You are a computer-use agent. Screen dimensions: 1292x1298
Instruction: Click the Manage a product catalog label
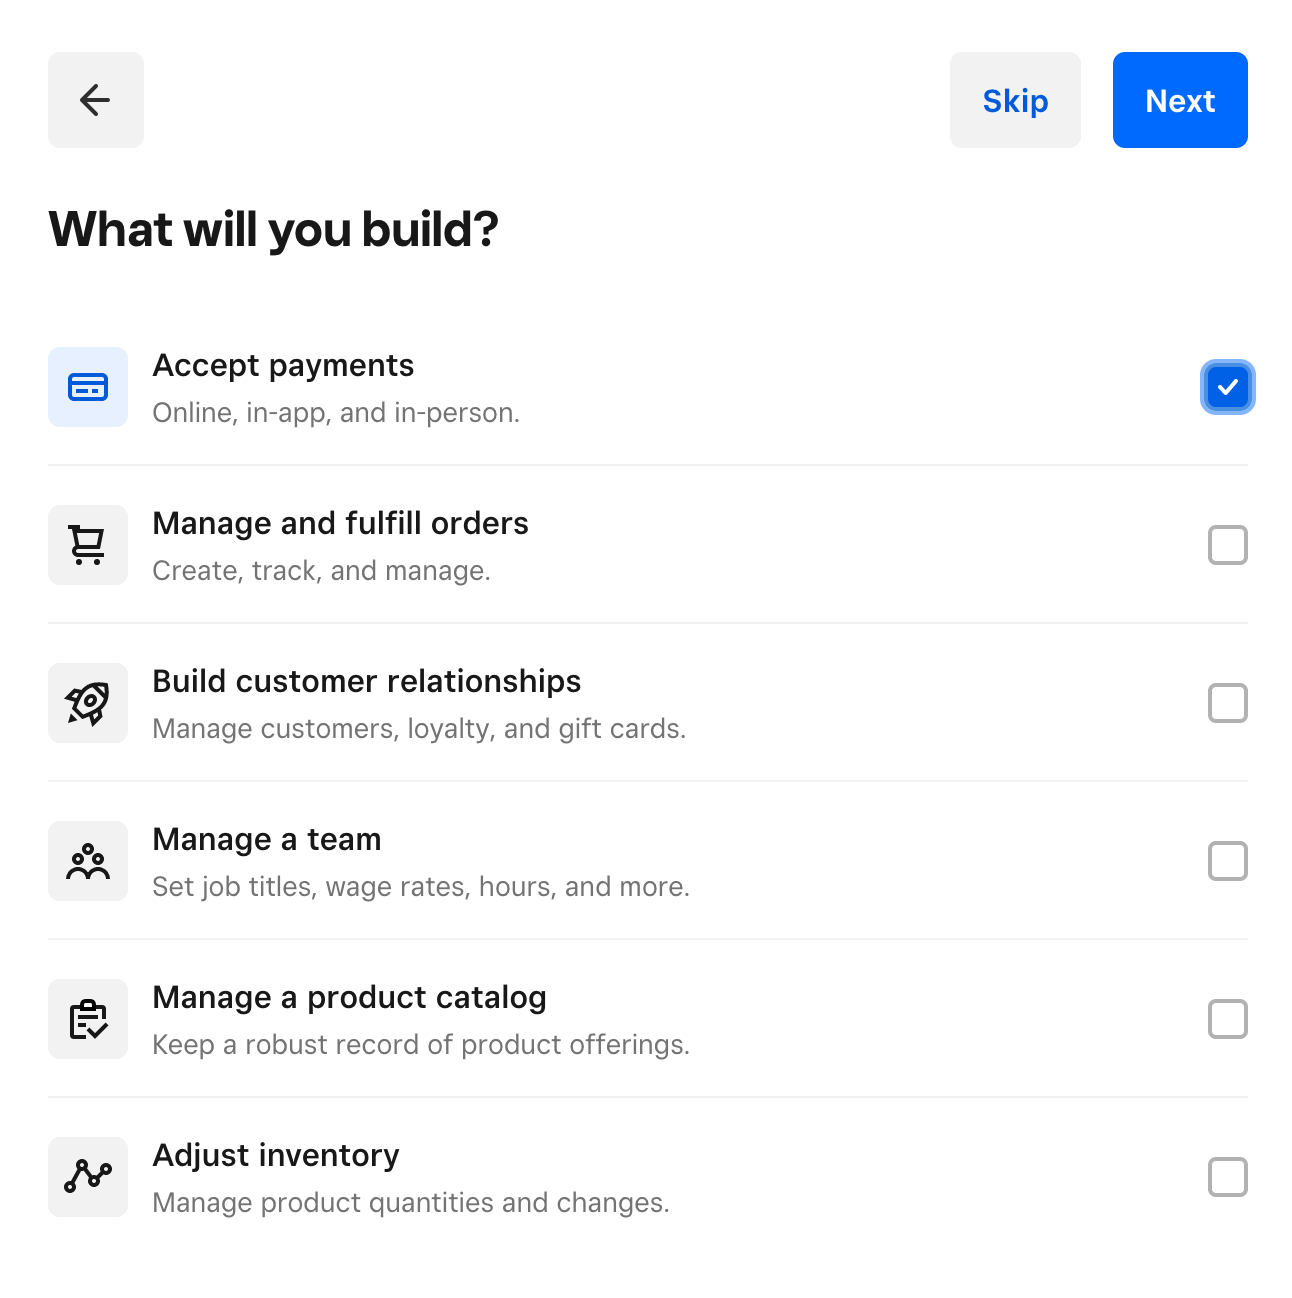point(349,998)
